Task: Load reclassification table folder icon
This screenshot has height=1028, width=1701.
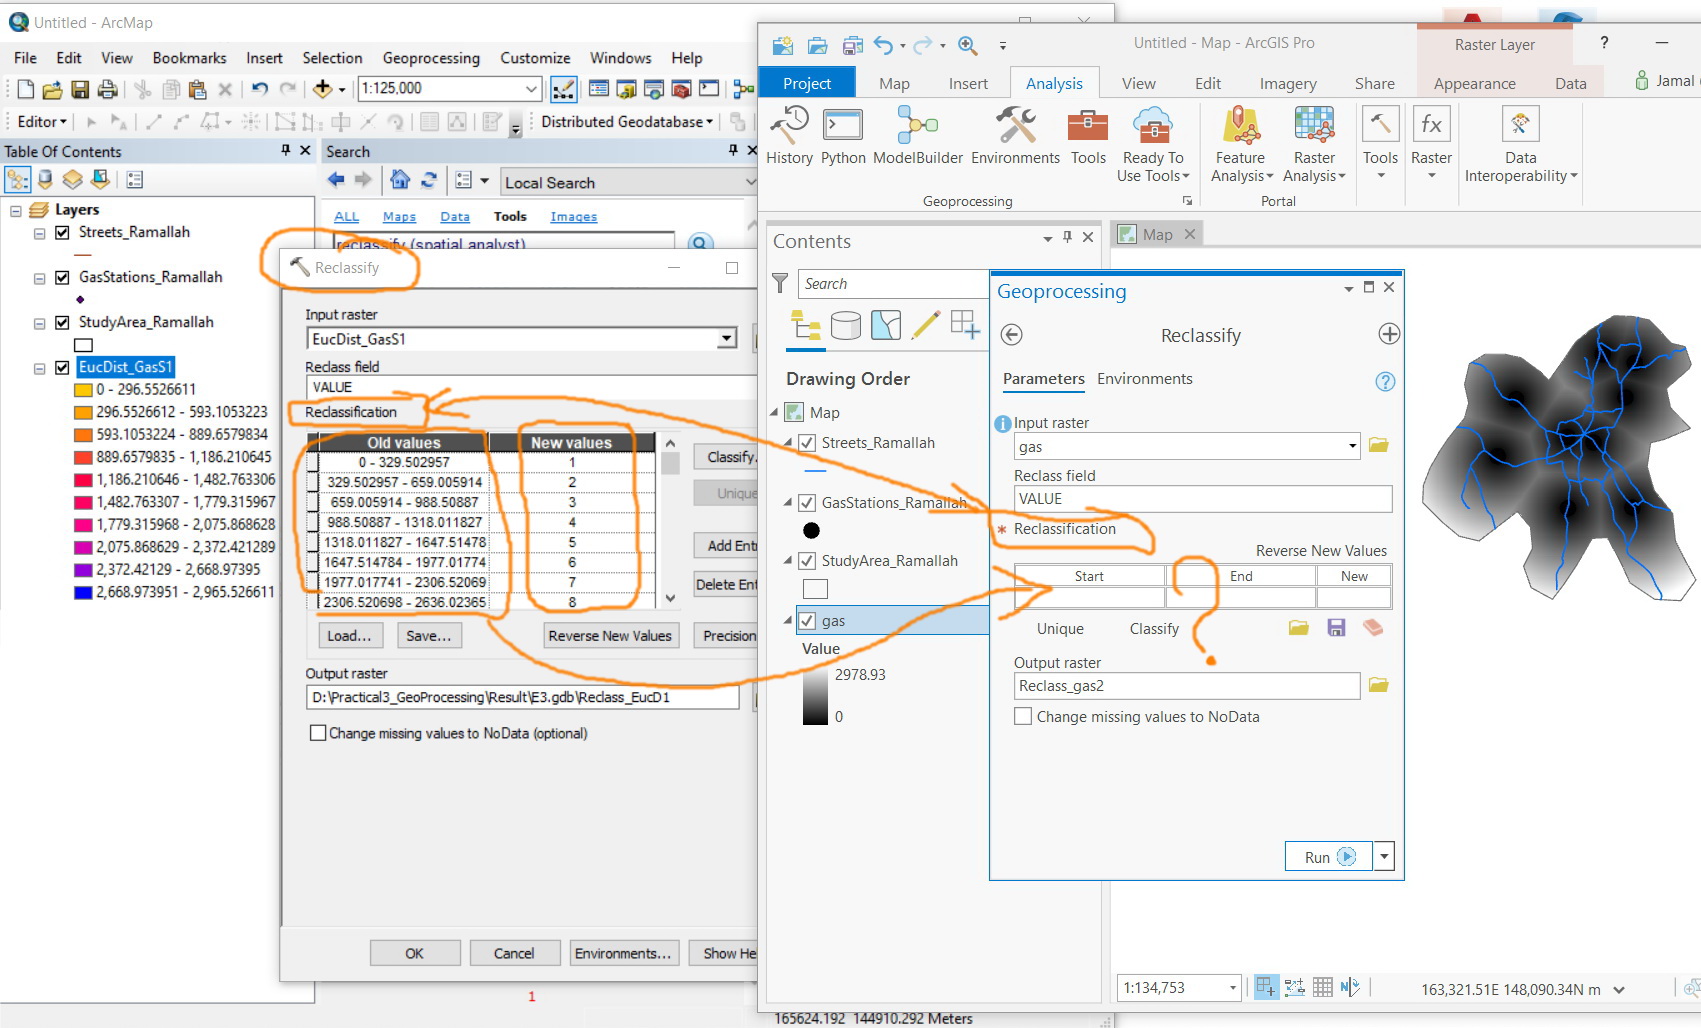Action: 1298,628
